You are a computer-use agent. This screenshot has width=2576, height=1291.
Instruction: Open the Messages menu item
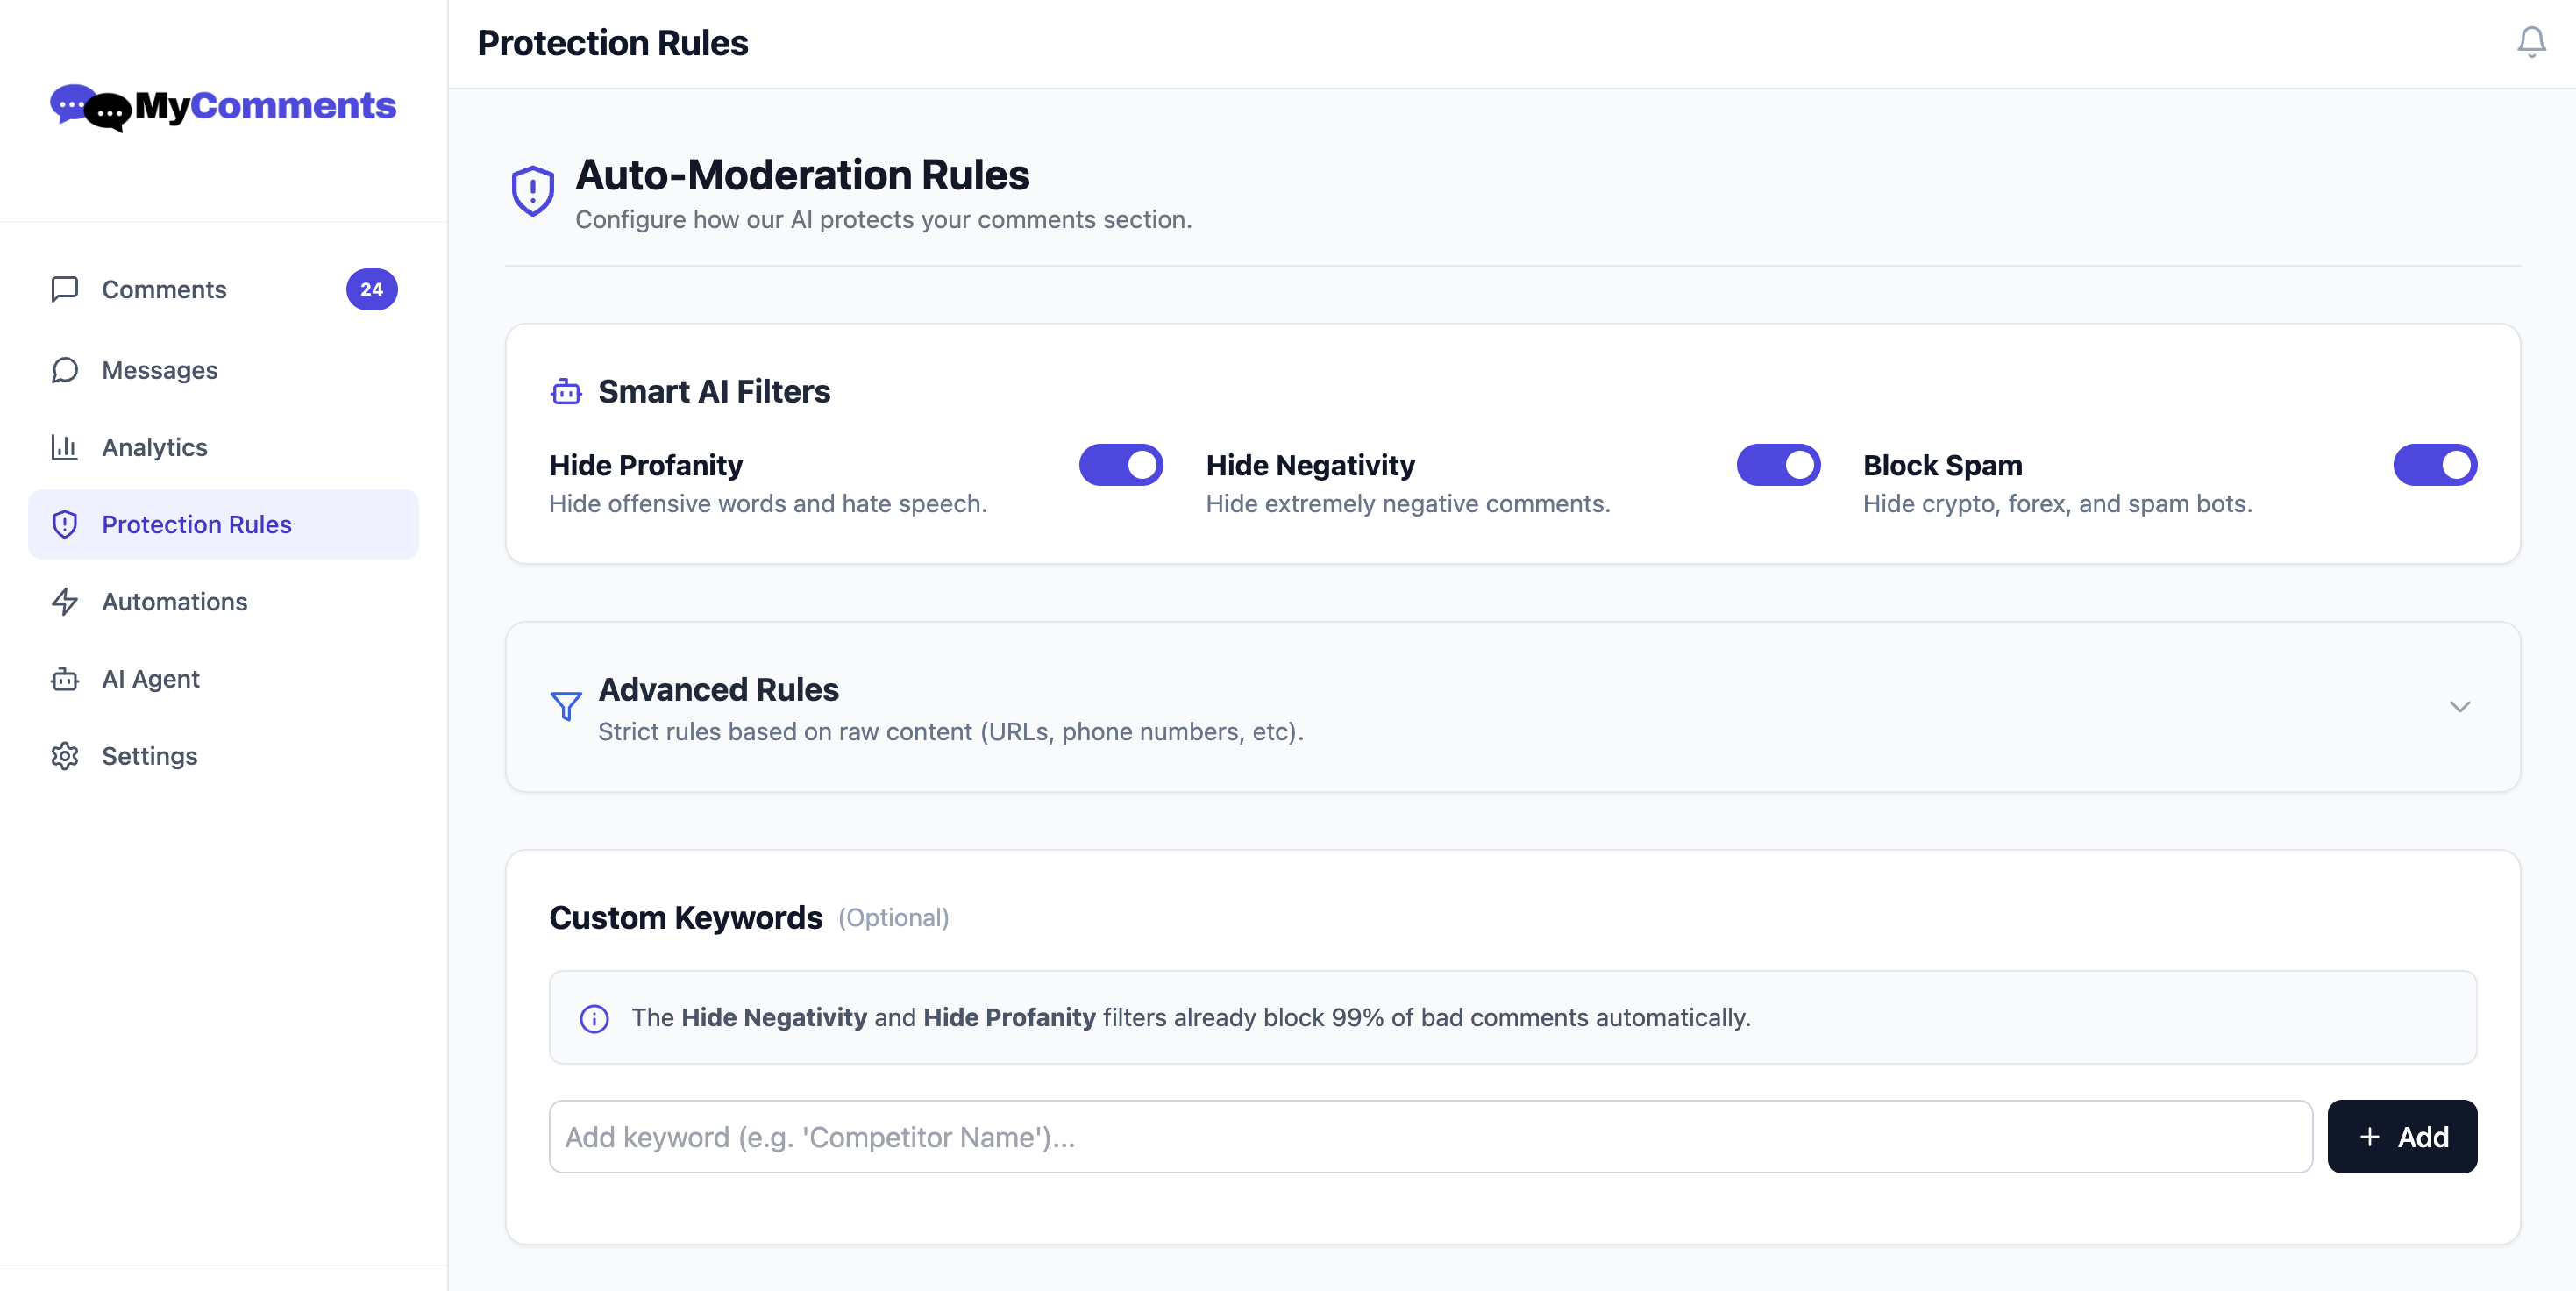(x=160, y=370)
